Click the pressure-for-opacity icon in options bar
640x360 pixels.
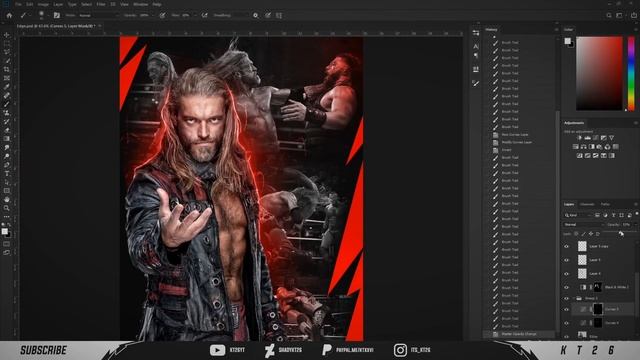[162, 16]
